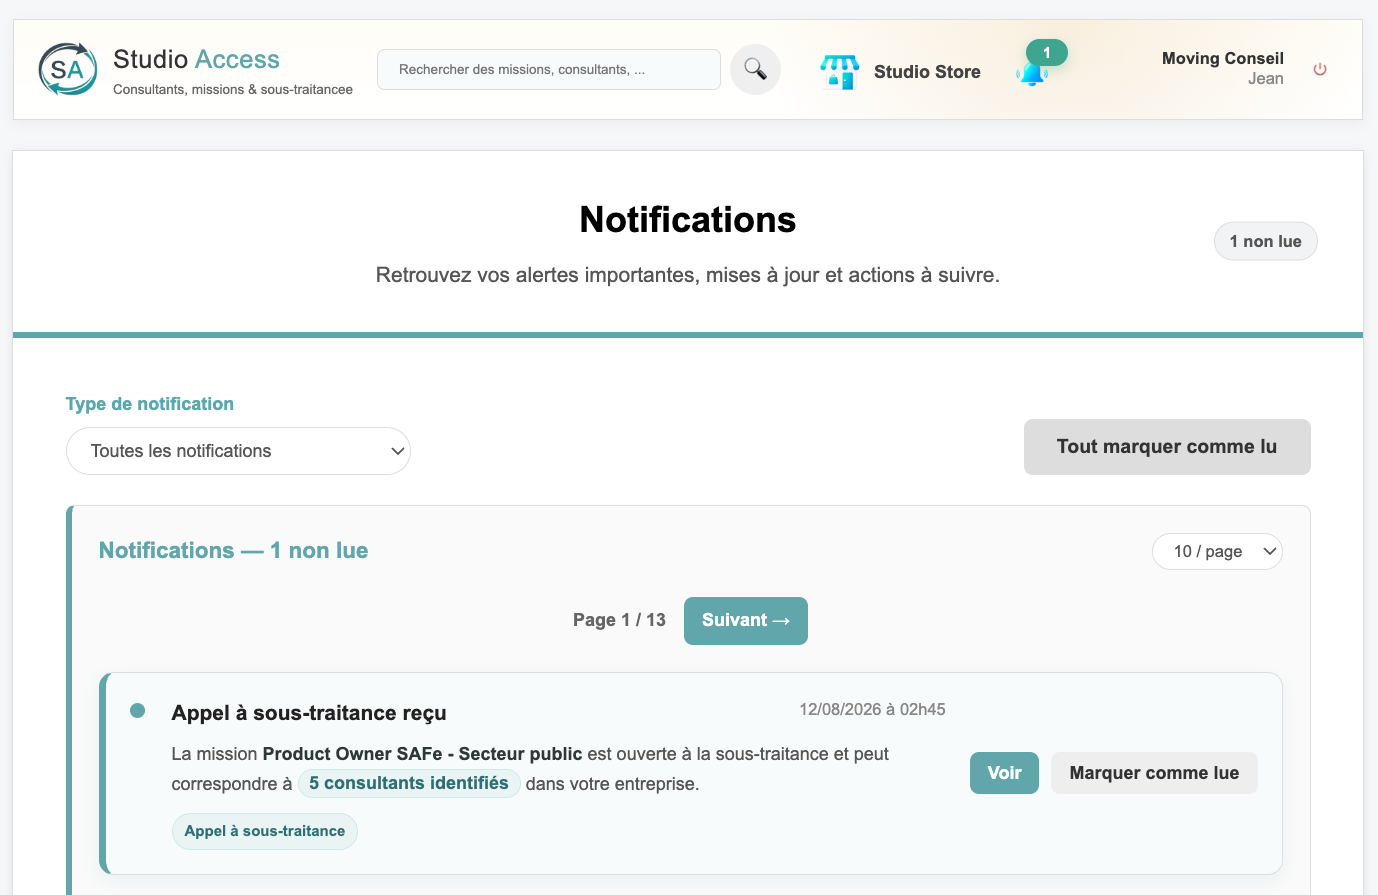Focus the mission search input field

coord(549,70)
